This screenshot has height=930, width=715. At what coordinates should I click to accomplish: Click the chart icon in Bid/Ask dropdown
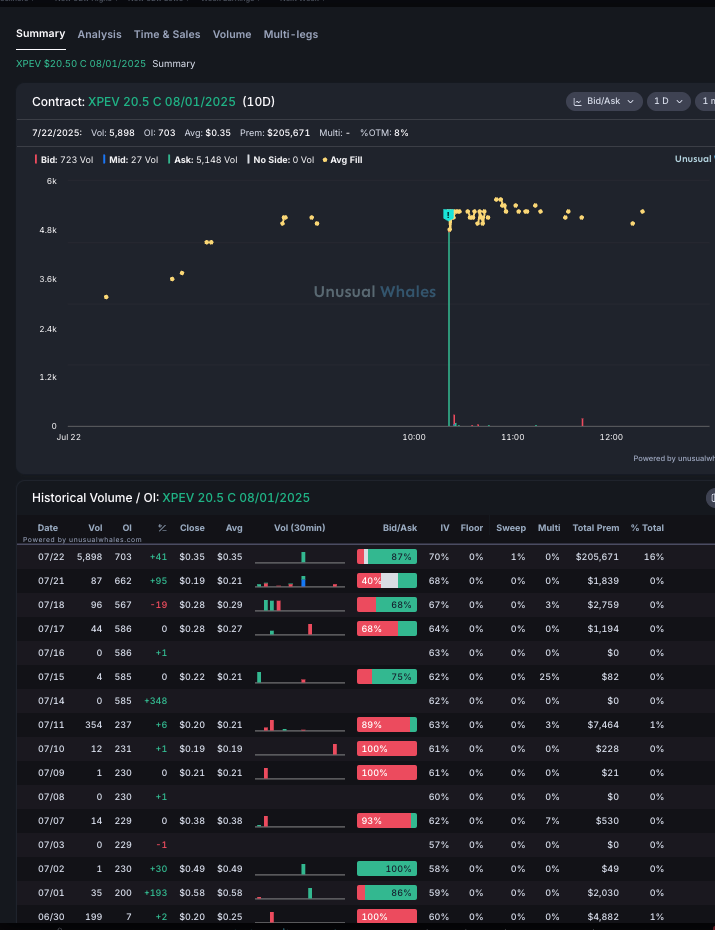(577, 101)
